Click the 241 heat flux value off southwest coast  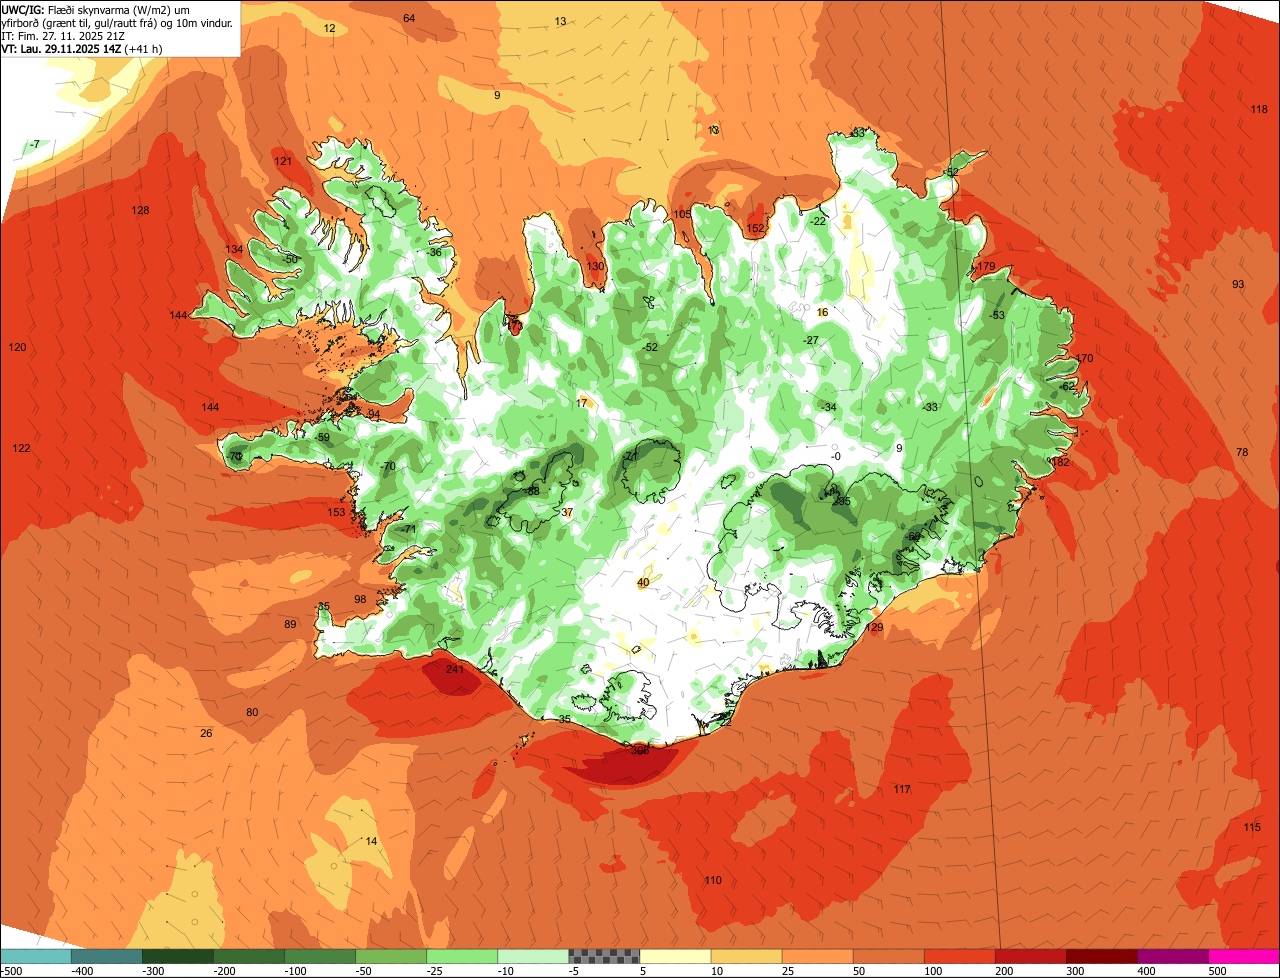(455, 670)
